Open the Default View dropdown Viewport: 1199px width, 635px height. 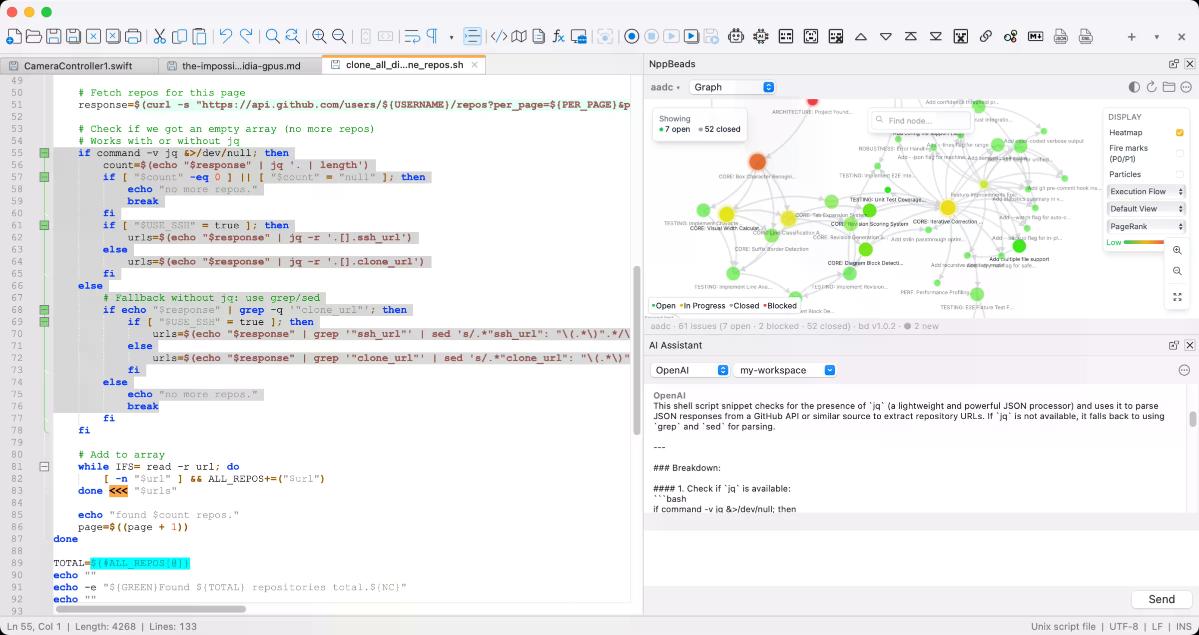pos(1146,209)
